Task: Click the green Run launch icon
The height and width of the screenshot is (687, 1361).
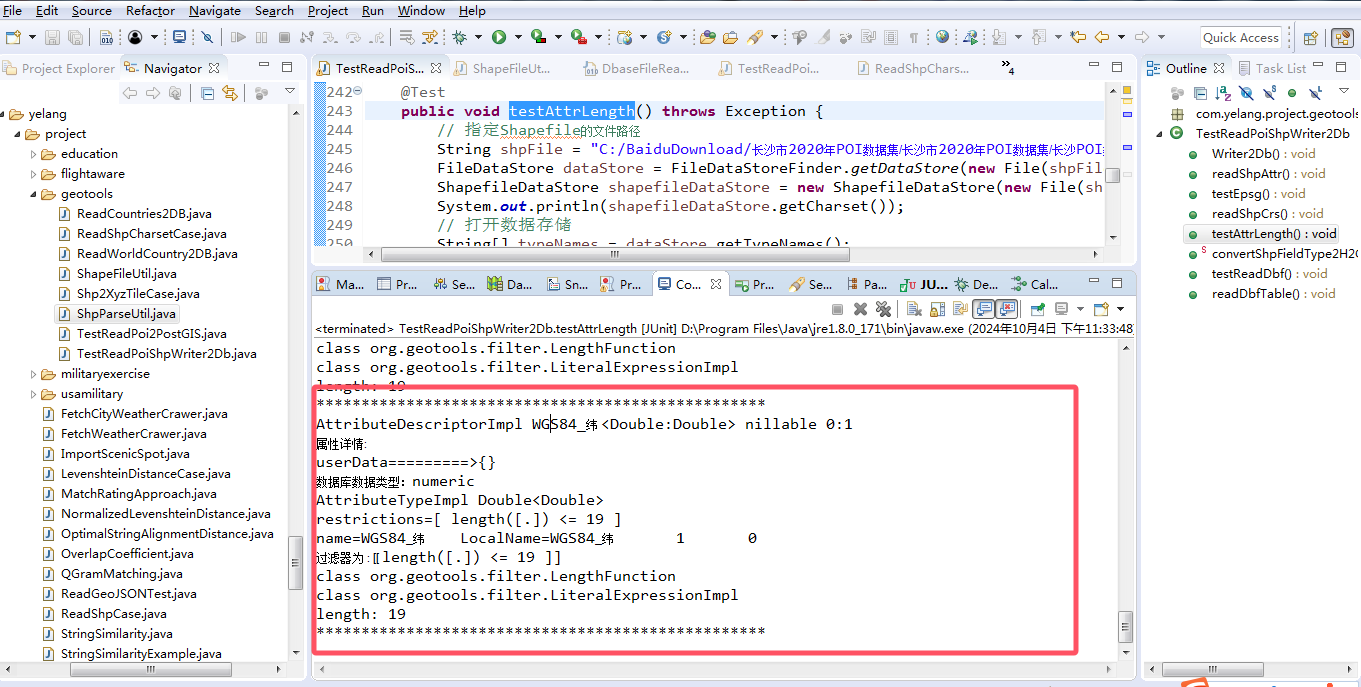Action: click(499, 37)
